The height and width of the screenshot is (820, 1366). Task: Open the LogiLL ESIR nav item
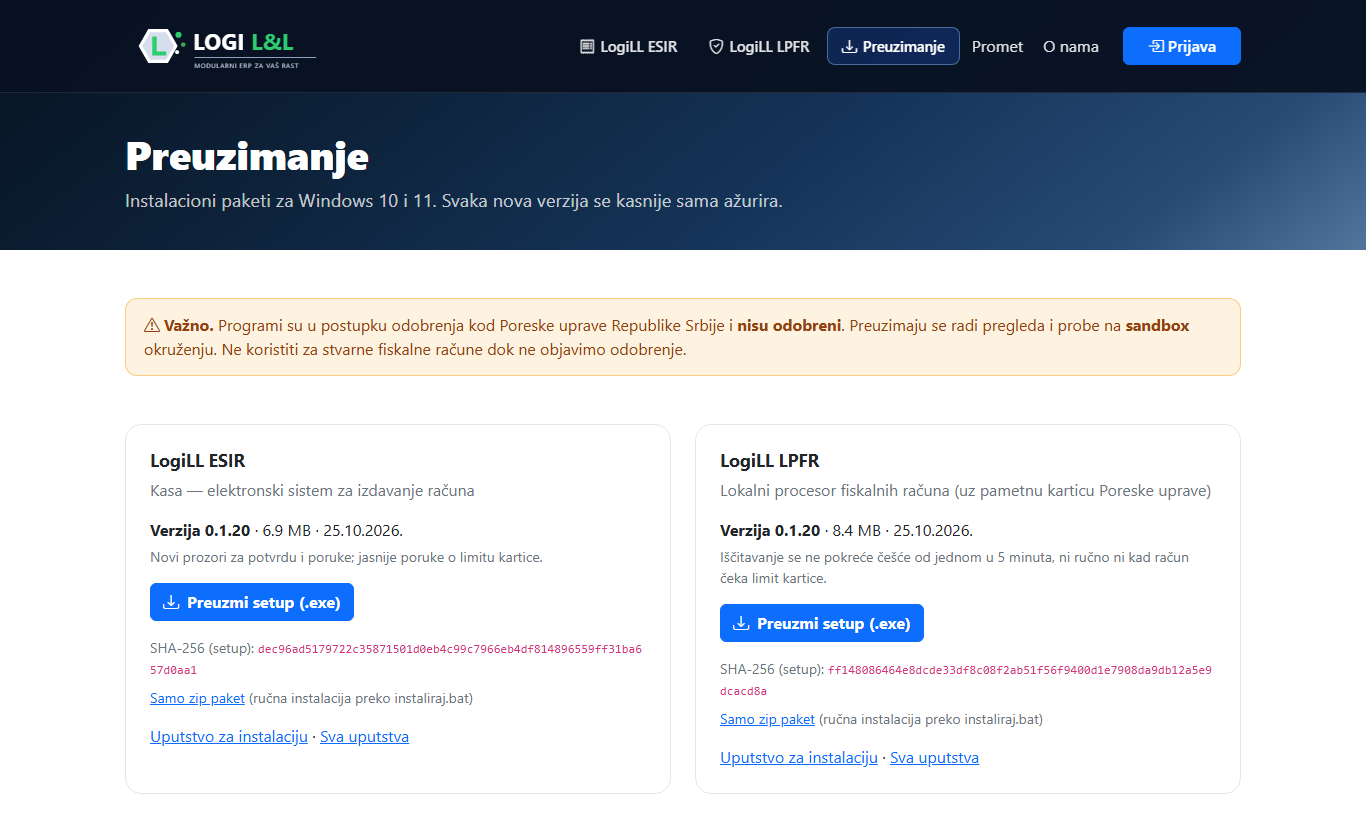pyautogui.click(x=628, y=46)
